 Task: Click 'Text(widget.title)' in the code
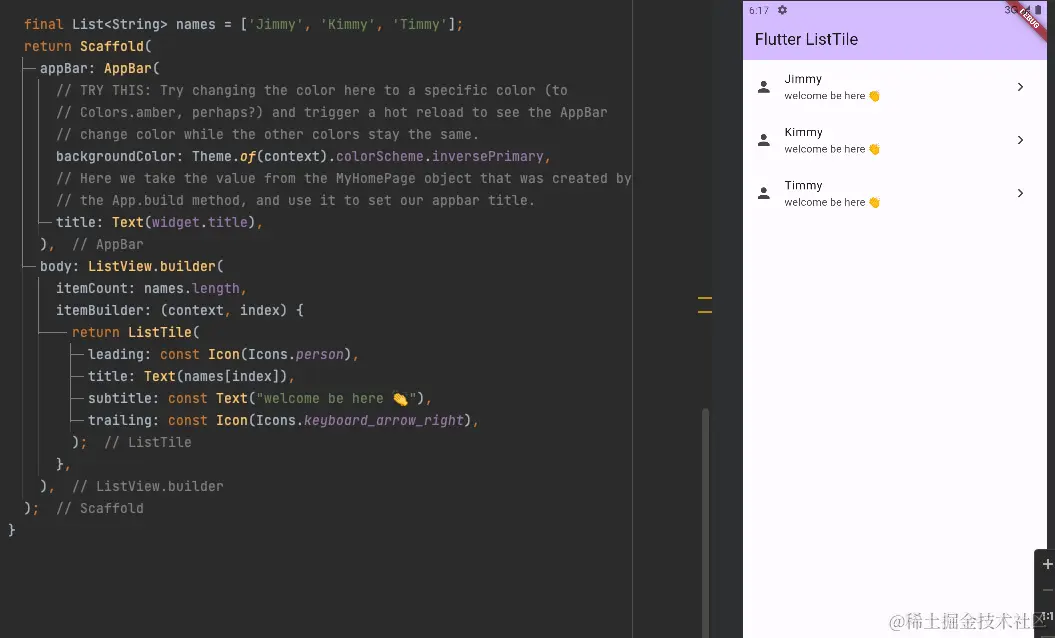183,222
